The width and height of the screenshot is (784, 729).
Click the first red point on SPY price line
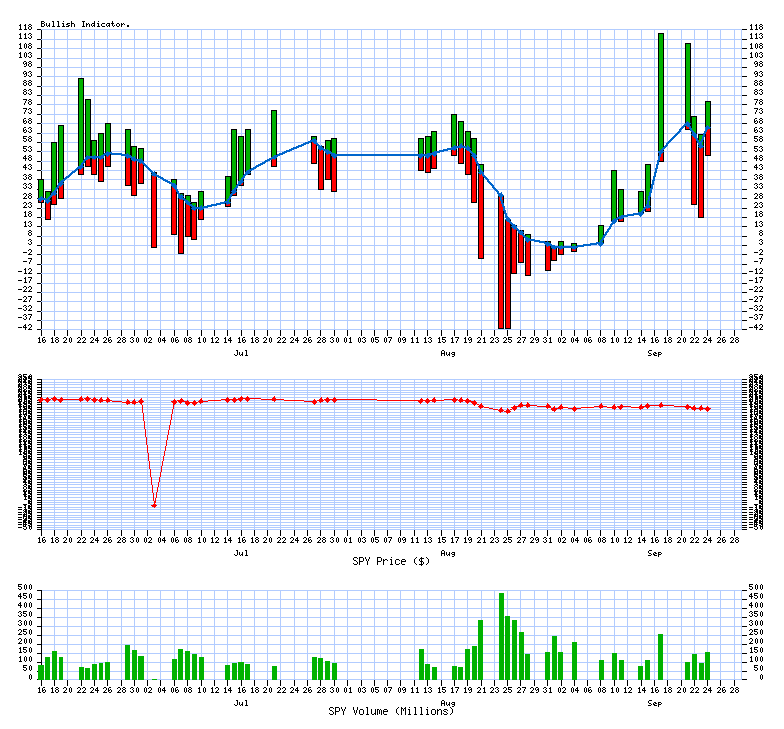pos(41,400)
